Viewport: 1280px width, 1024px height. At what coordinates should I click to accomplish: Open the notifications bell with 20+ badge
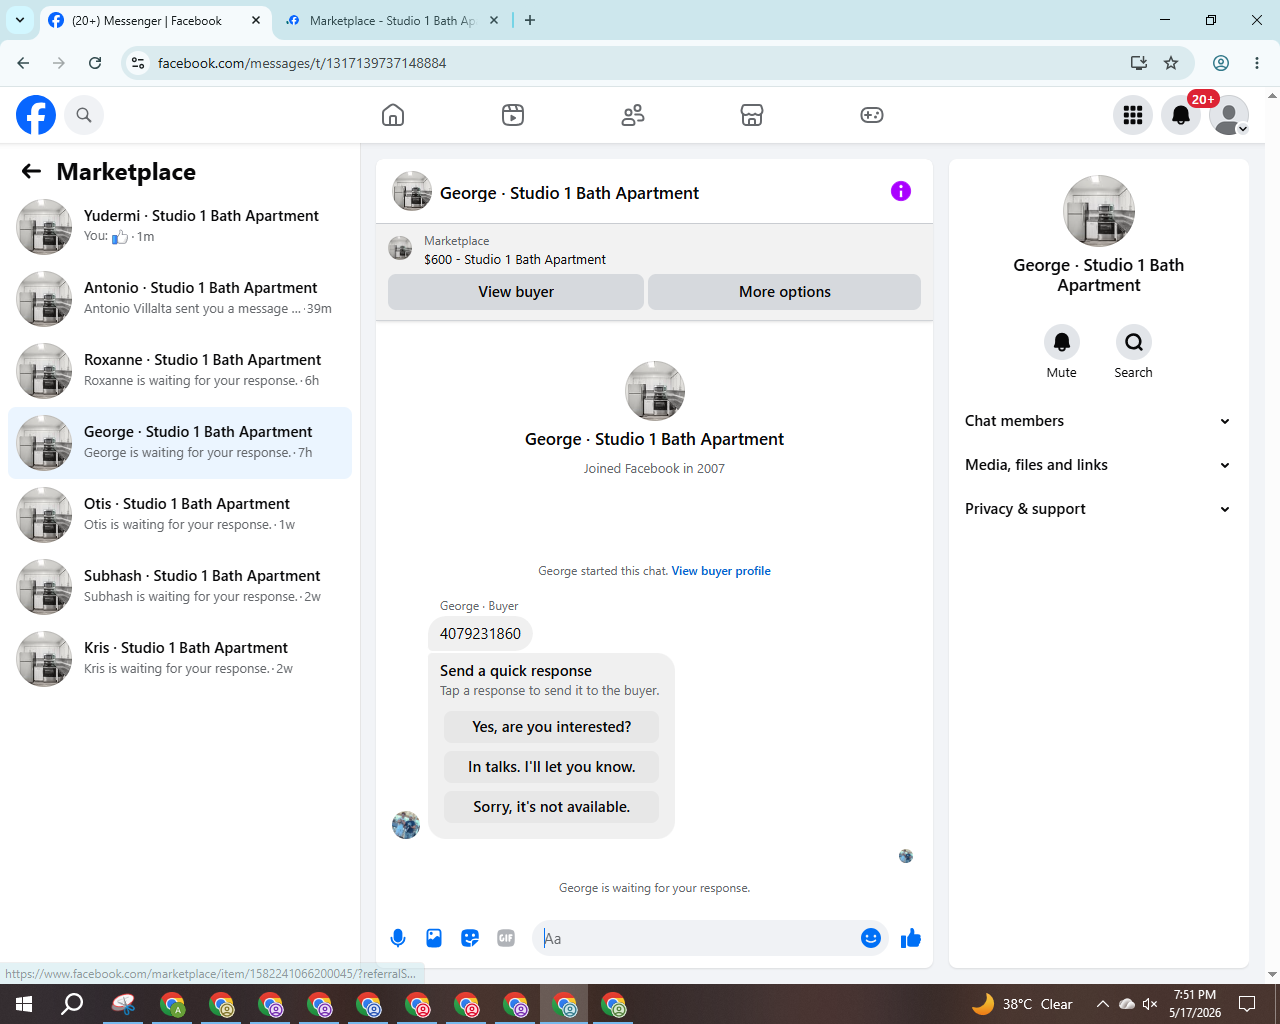1181,115
